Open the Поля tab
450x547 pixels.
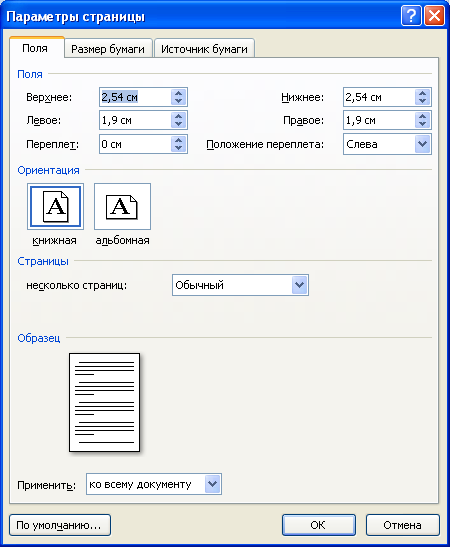click(35, 48)
